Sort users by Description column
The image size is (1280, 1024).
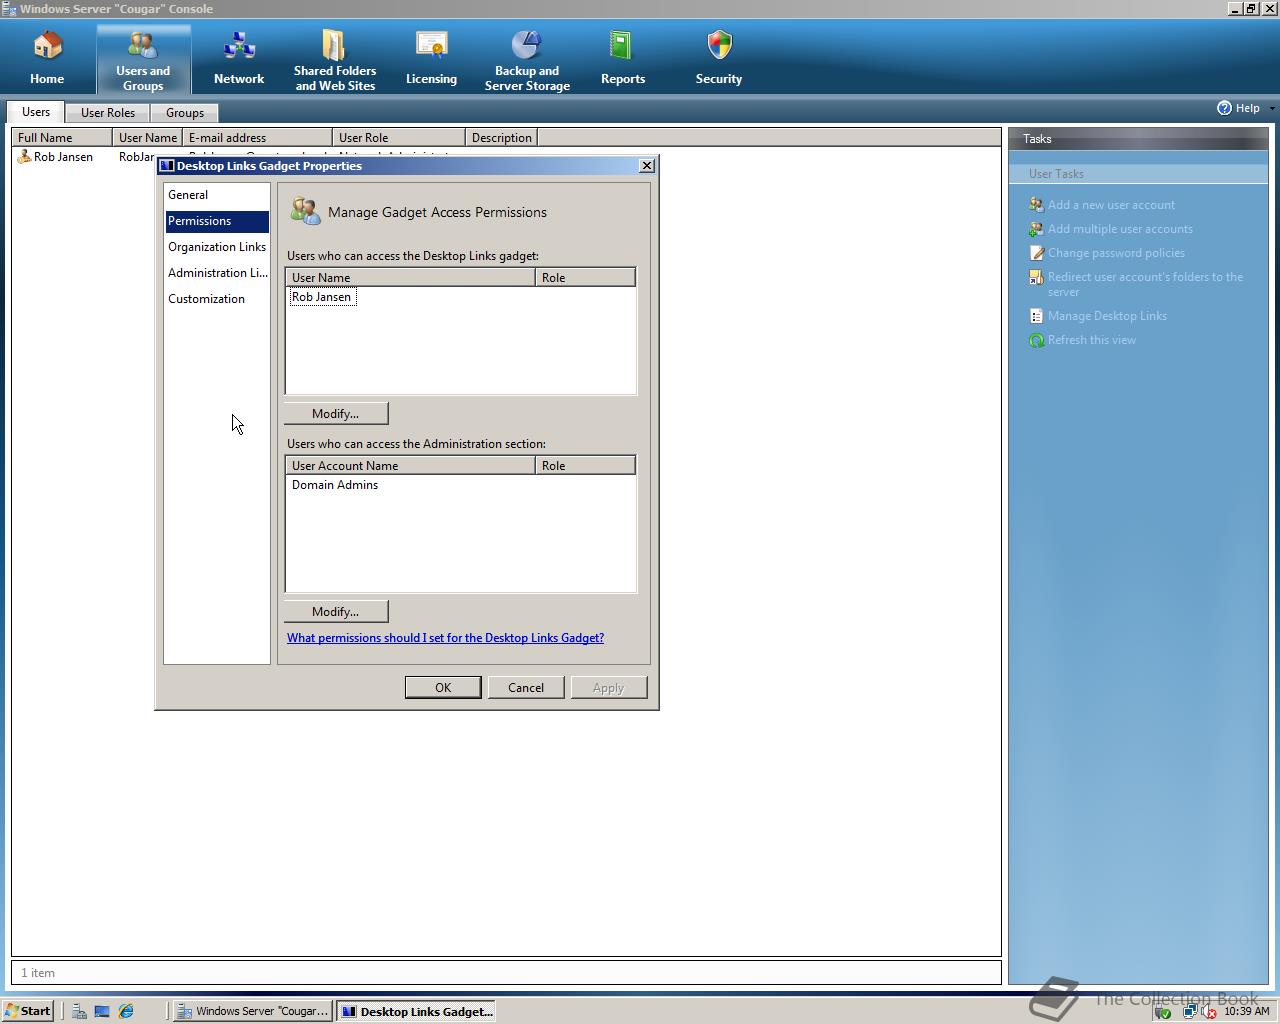pos(502,138)
